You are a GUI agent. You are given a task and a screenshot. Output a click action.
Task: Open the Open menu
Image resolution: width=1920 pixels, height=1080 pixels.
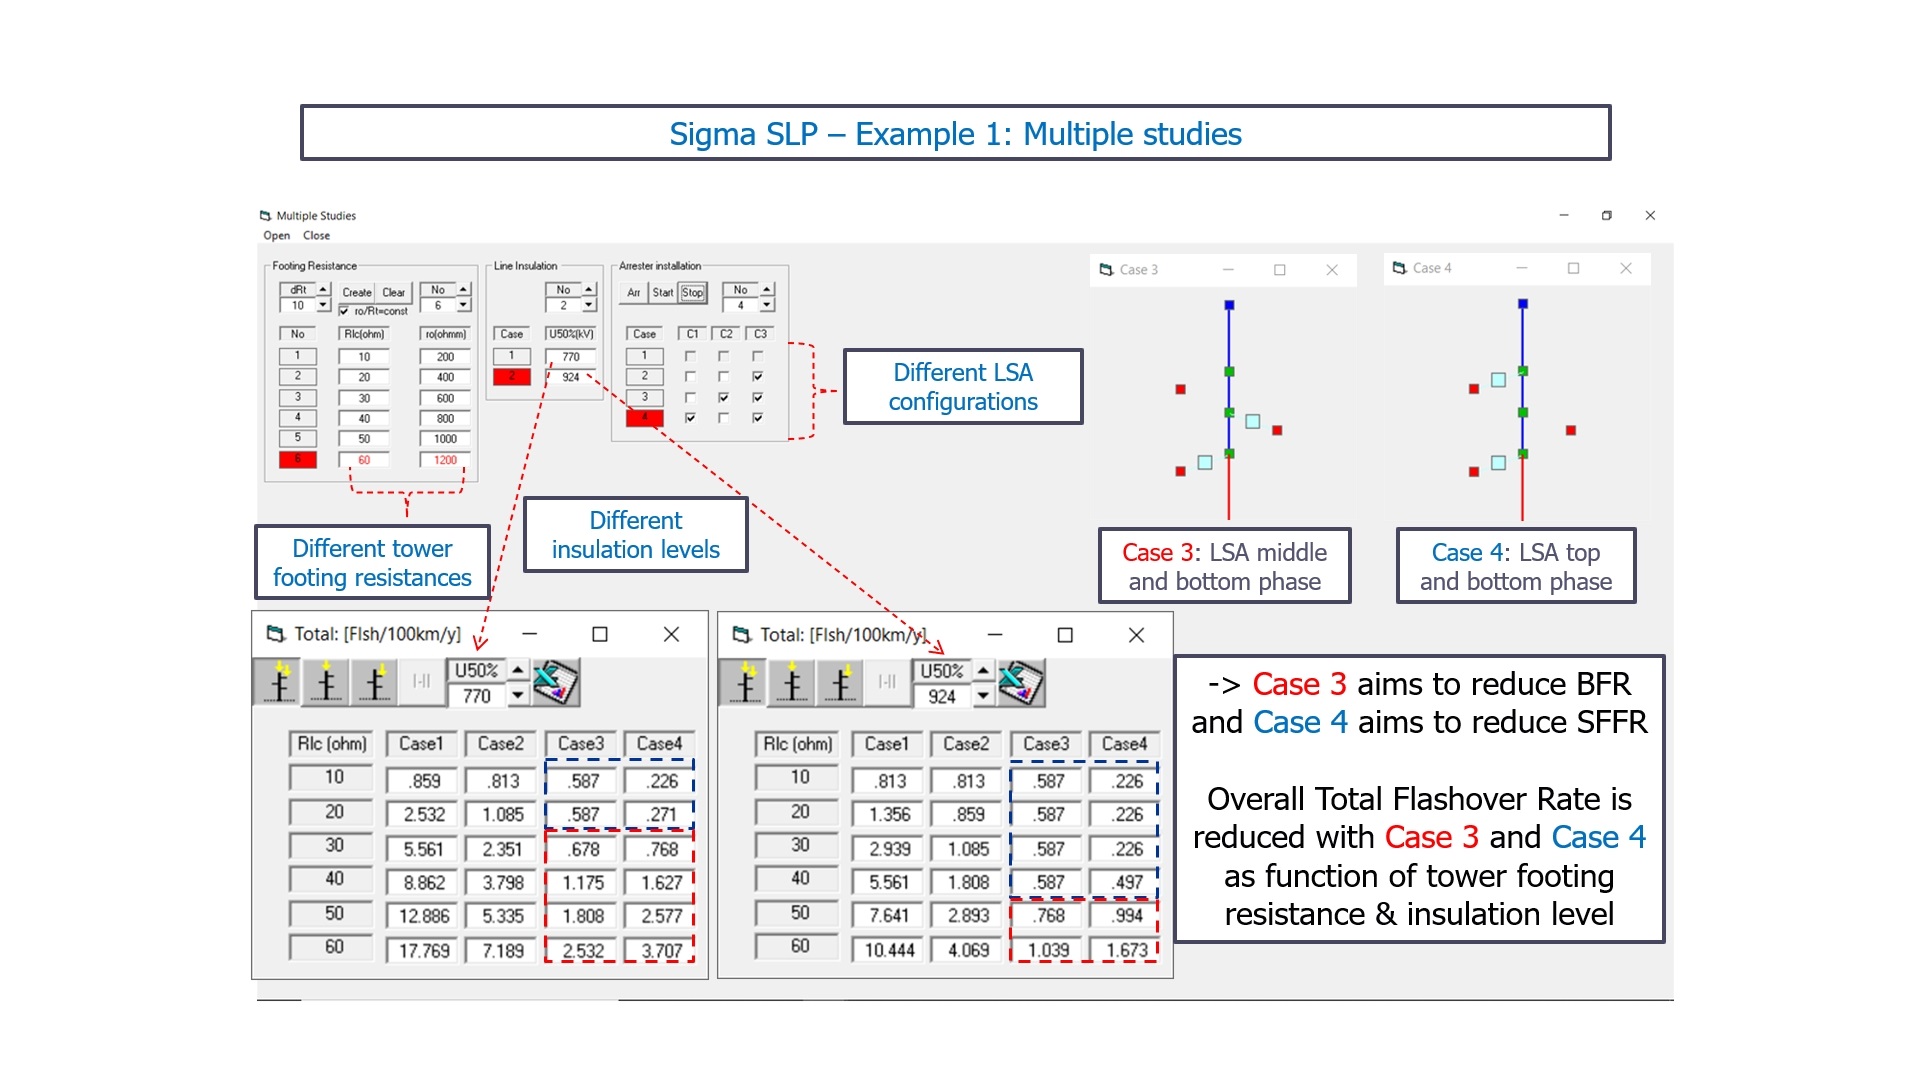[277, 236]
